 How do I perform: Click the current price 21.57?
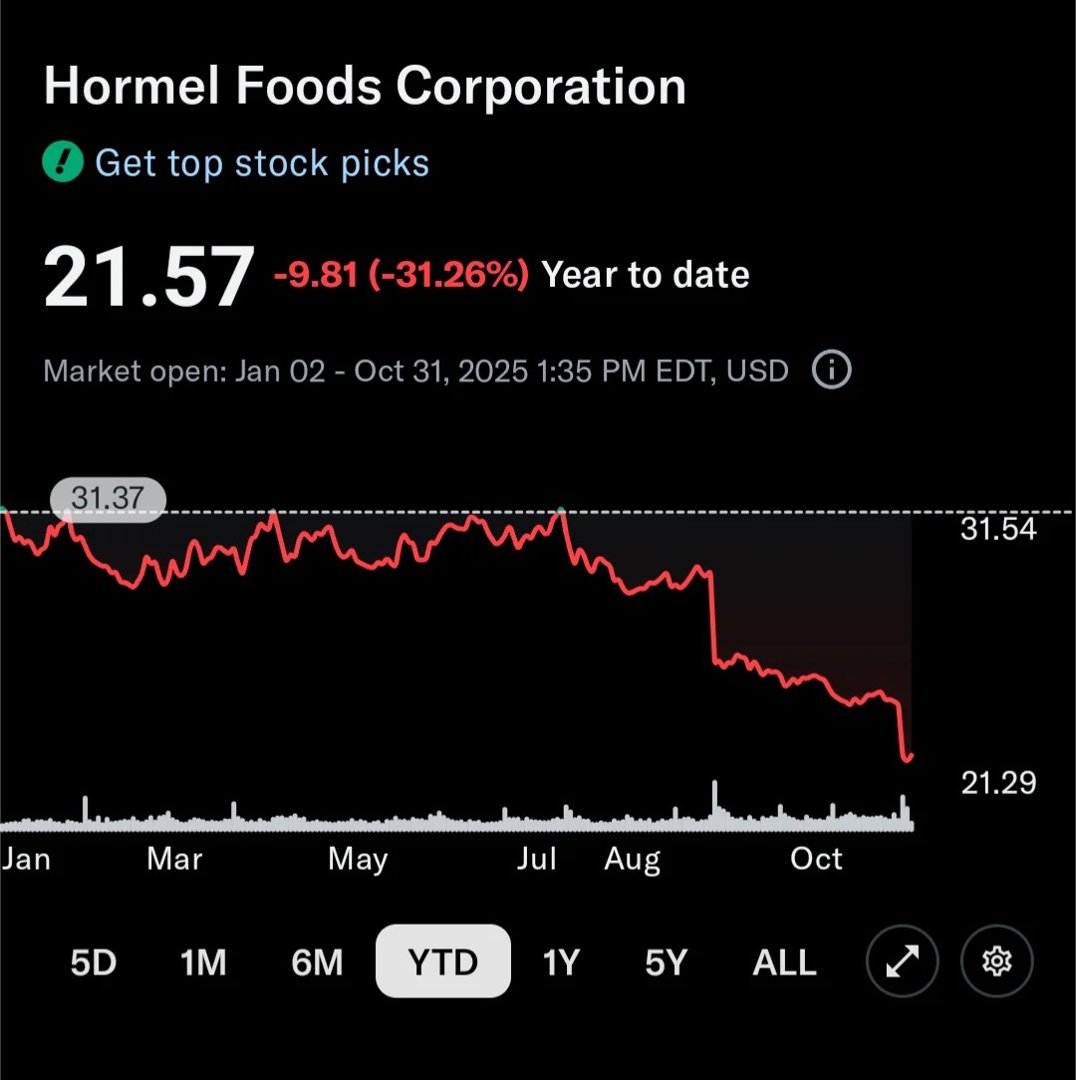[148, 277]
